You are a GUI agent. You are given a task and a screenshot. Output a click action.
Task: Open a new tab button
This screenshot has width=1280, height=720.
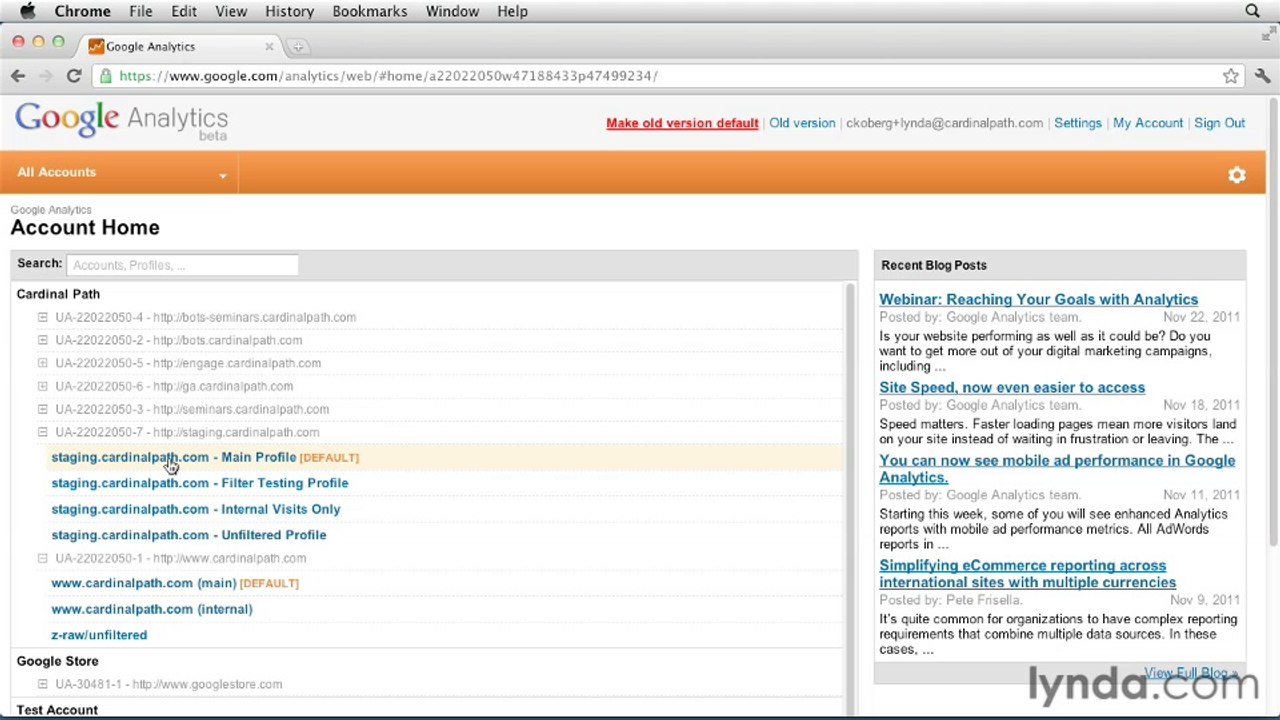[x=298, y=46]
